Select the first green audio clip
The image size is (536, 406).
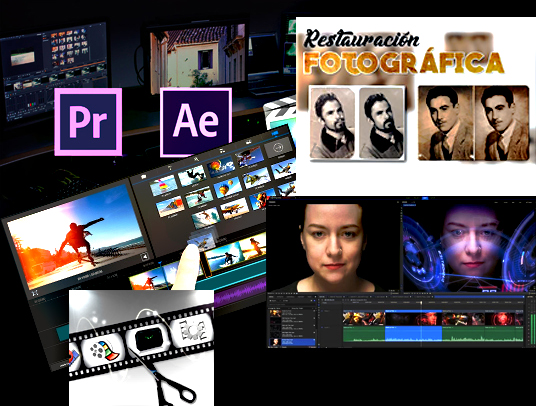click(364, 334)
